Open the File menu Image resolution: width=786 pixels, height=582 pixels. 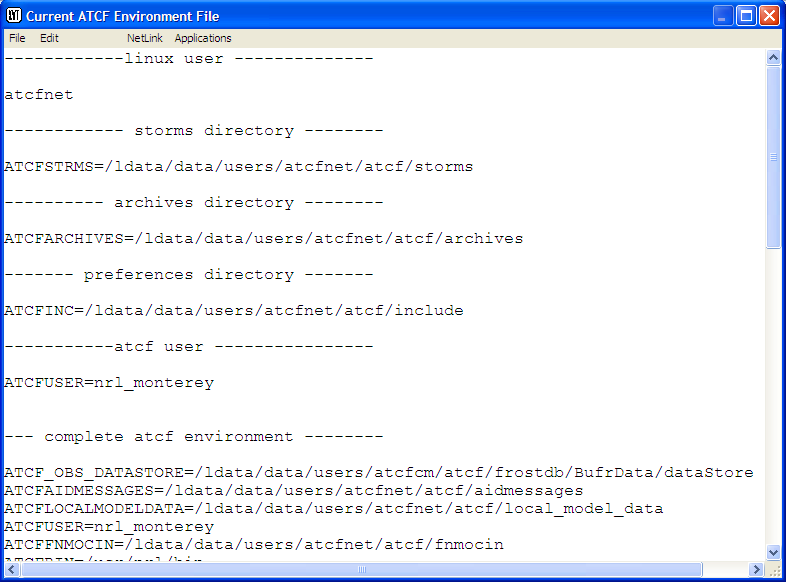point(17,38)
